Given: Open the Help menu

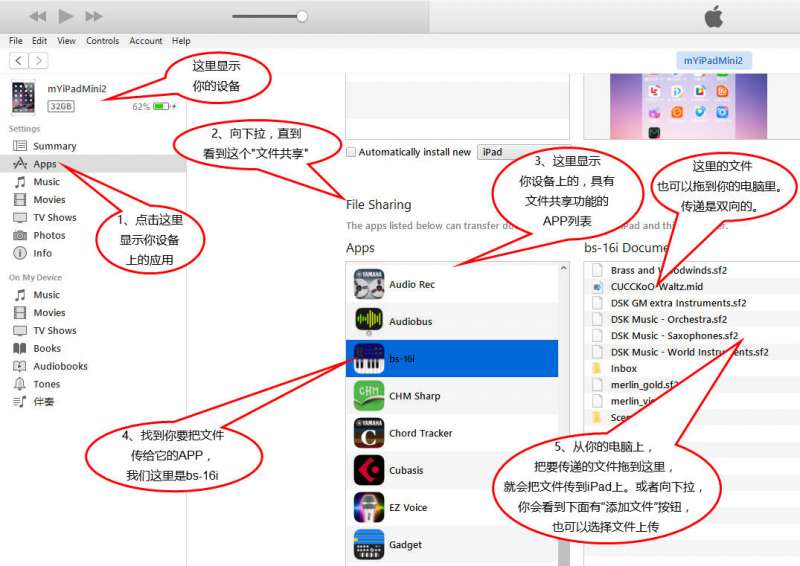Looking at the screenshot, I should pos(181,41).
